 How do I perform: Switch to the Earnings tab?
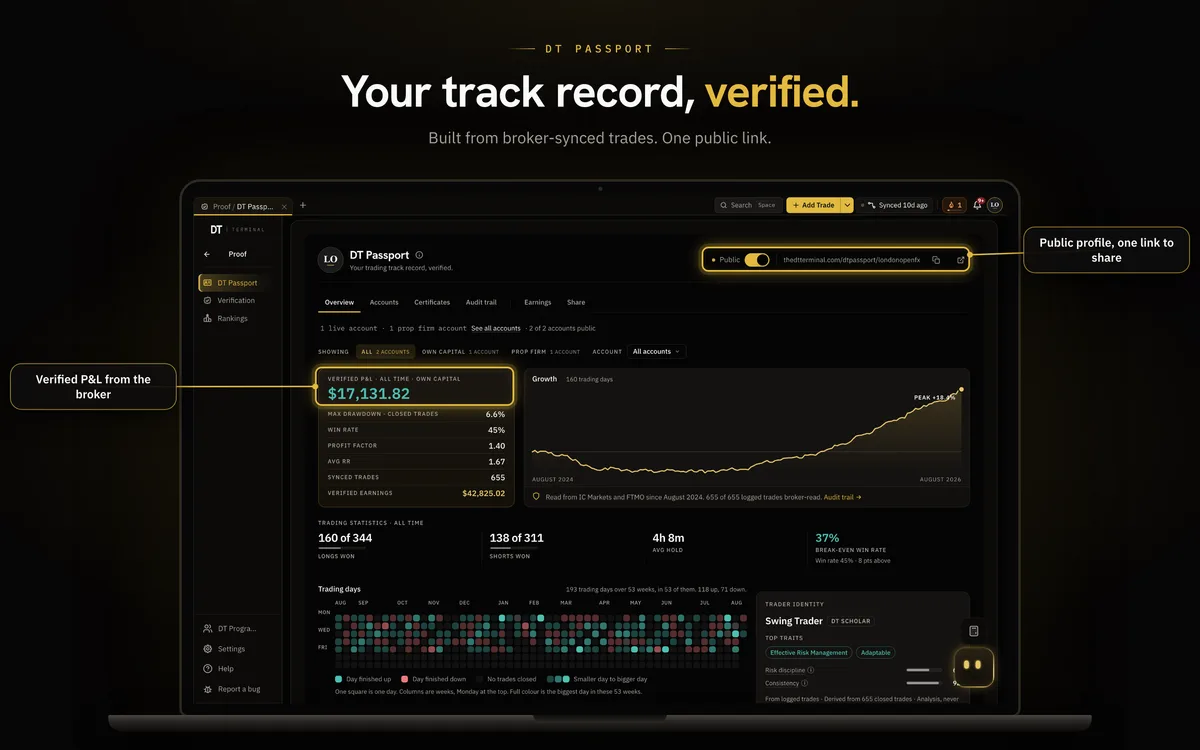point(538,302)
